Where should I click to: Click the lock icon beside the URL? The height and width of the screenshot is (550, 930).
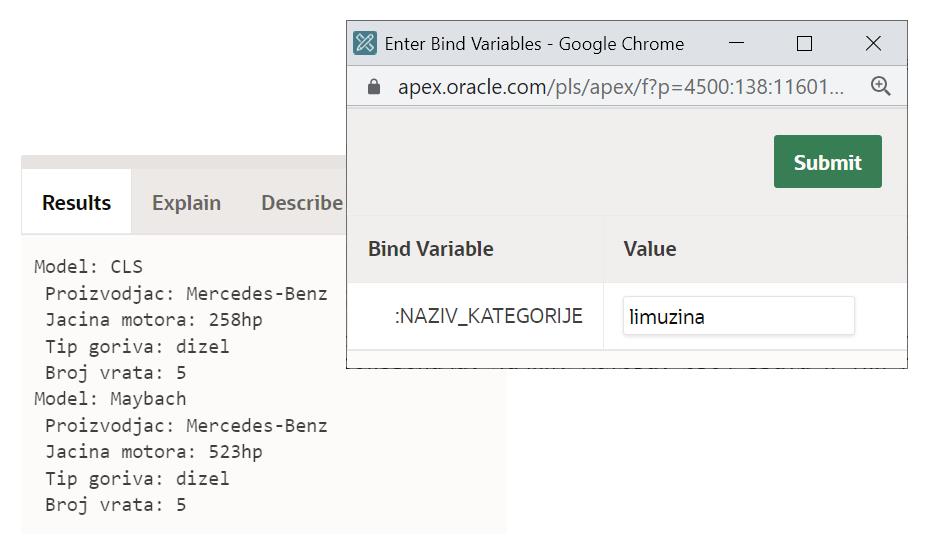click(x=374, y=87)
